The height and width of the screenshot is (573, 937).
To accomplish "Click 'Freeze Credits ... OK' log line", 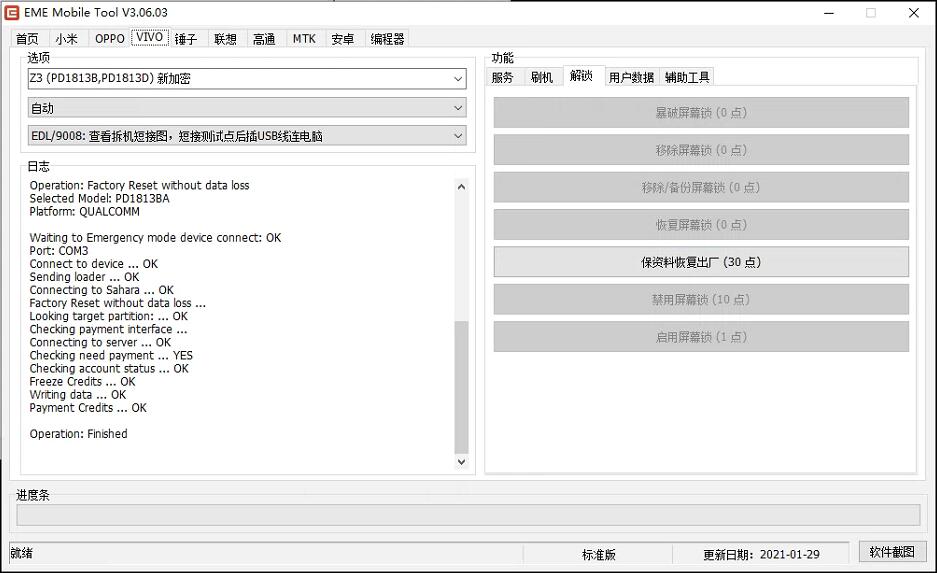I will [82, 381].
